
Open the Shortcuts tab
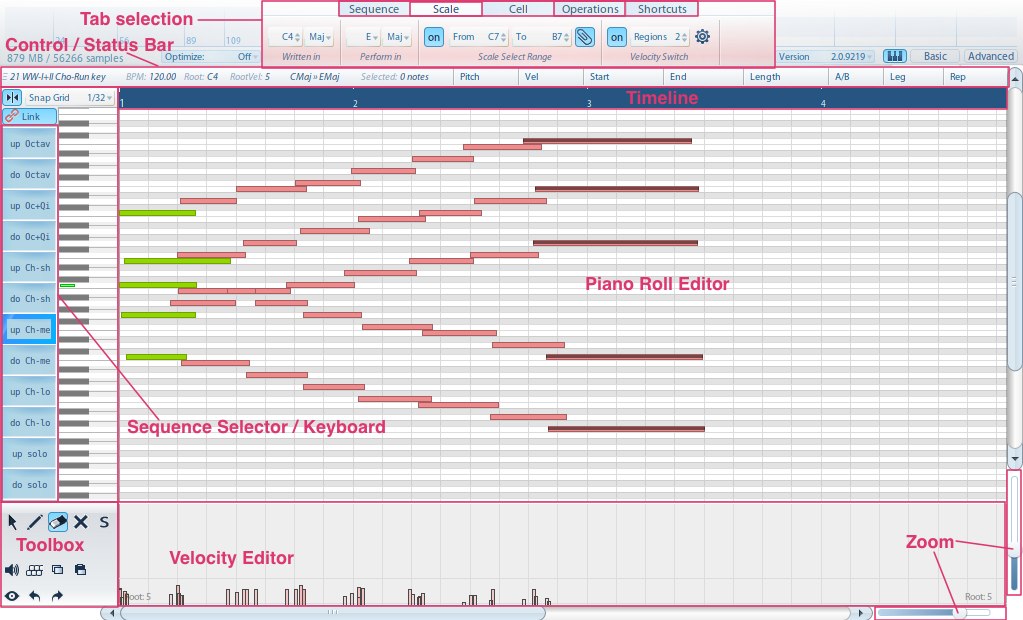coord(662,9)
